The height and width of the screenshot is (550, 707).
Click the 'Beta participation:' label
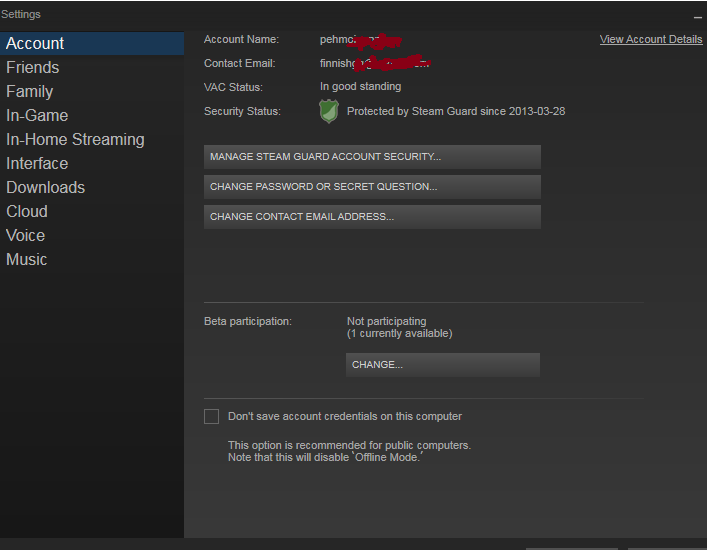(248, 321)
